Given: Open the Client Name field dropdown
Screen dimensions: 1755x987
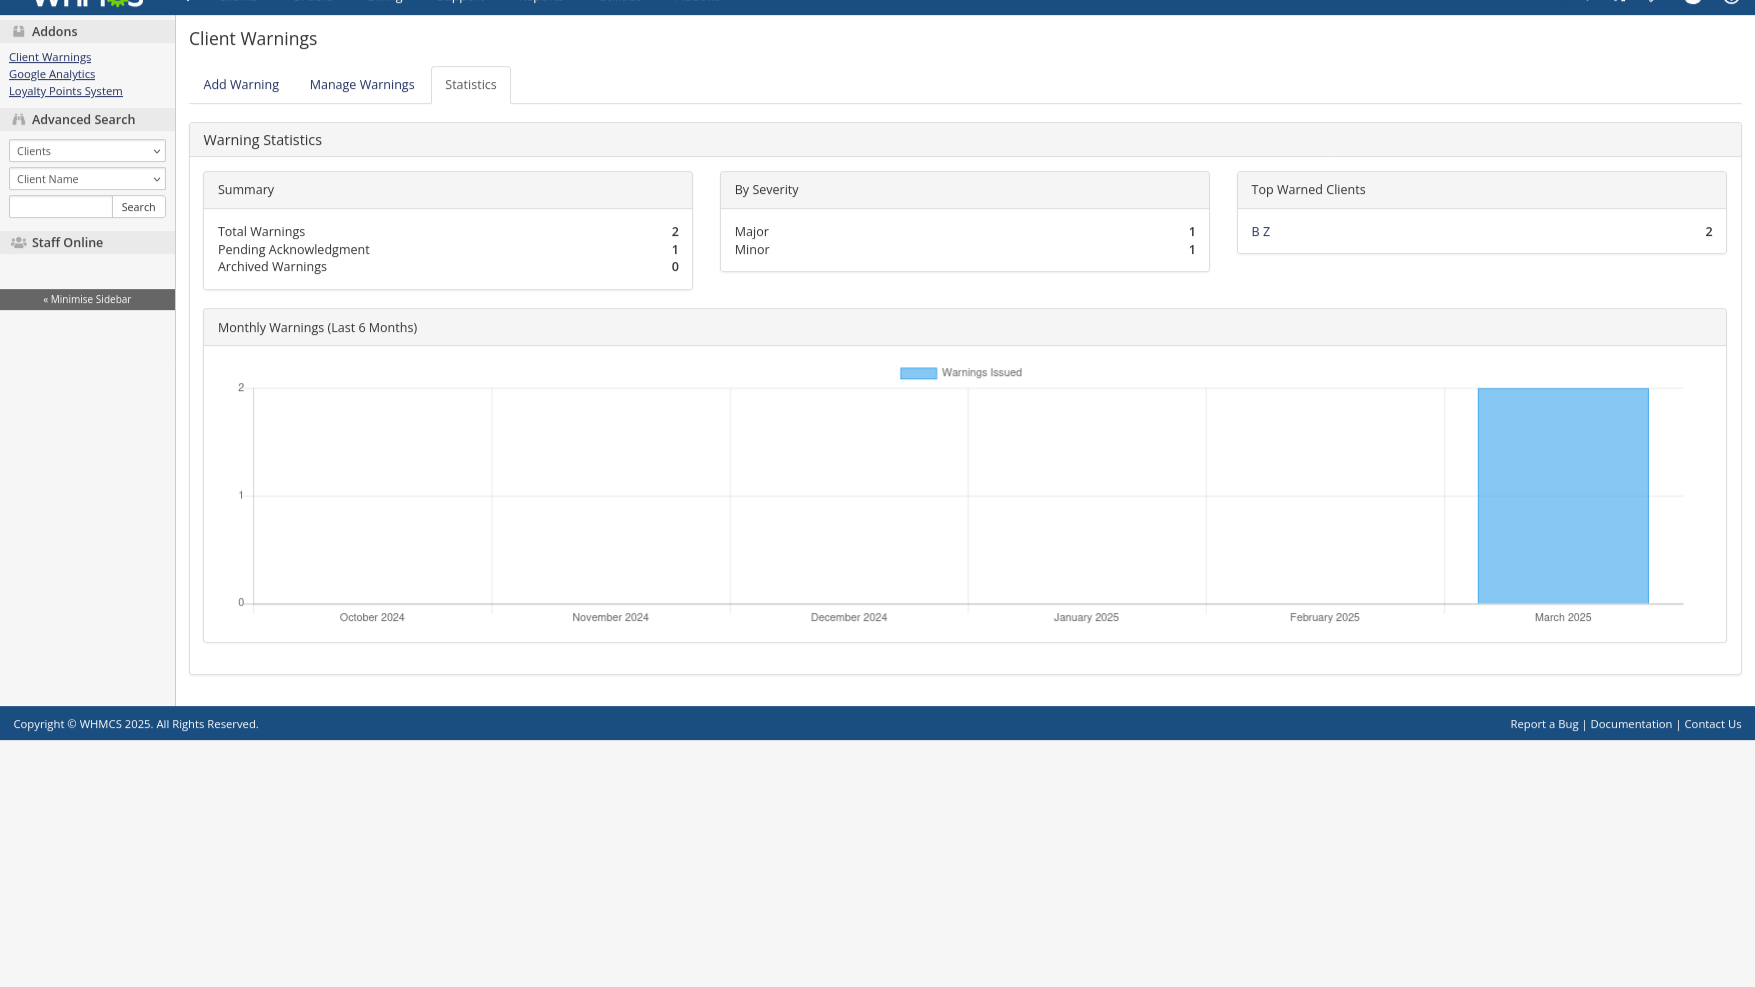Looking at the screenshot, I should click(x=87, y=179).
